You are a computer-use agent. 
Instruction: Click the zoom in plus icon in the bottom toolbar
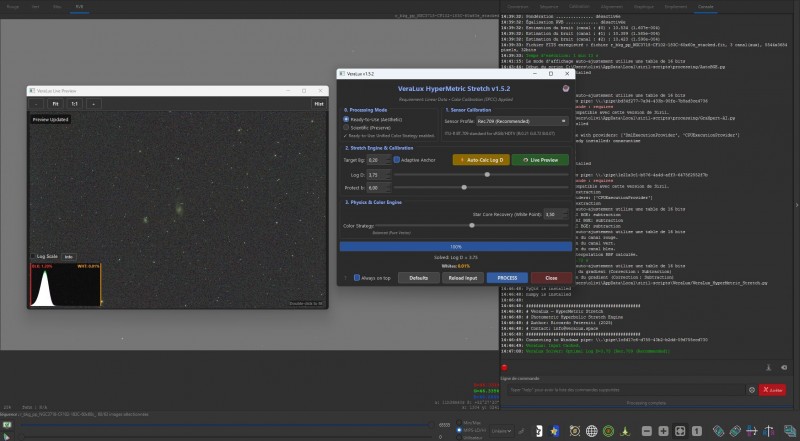[663, 431]
